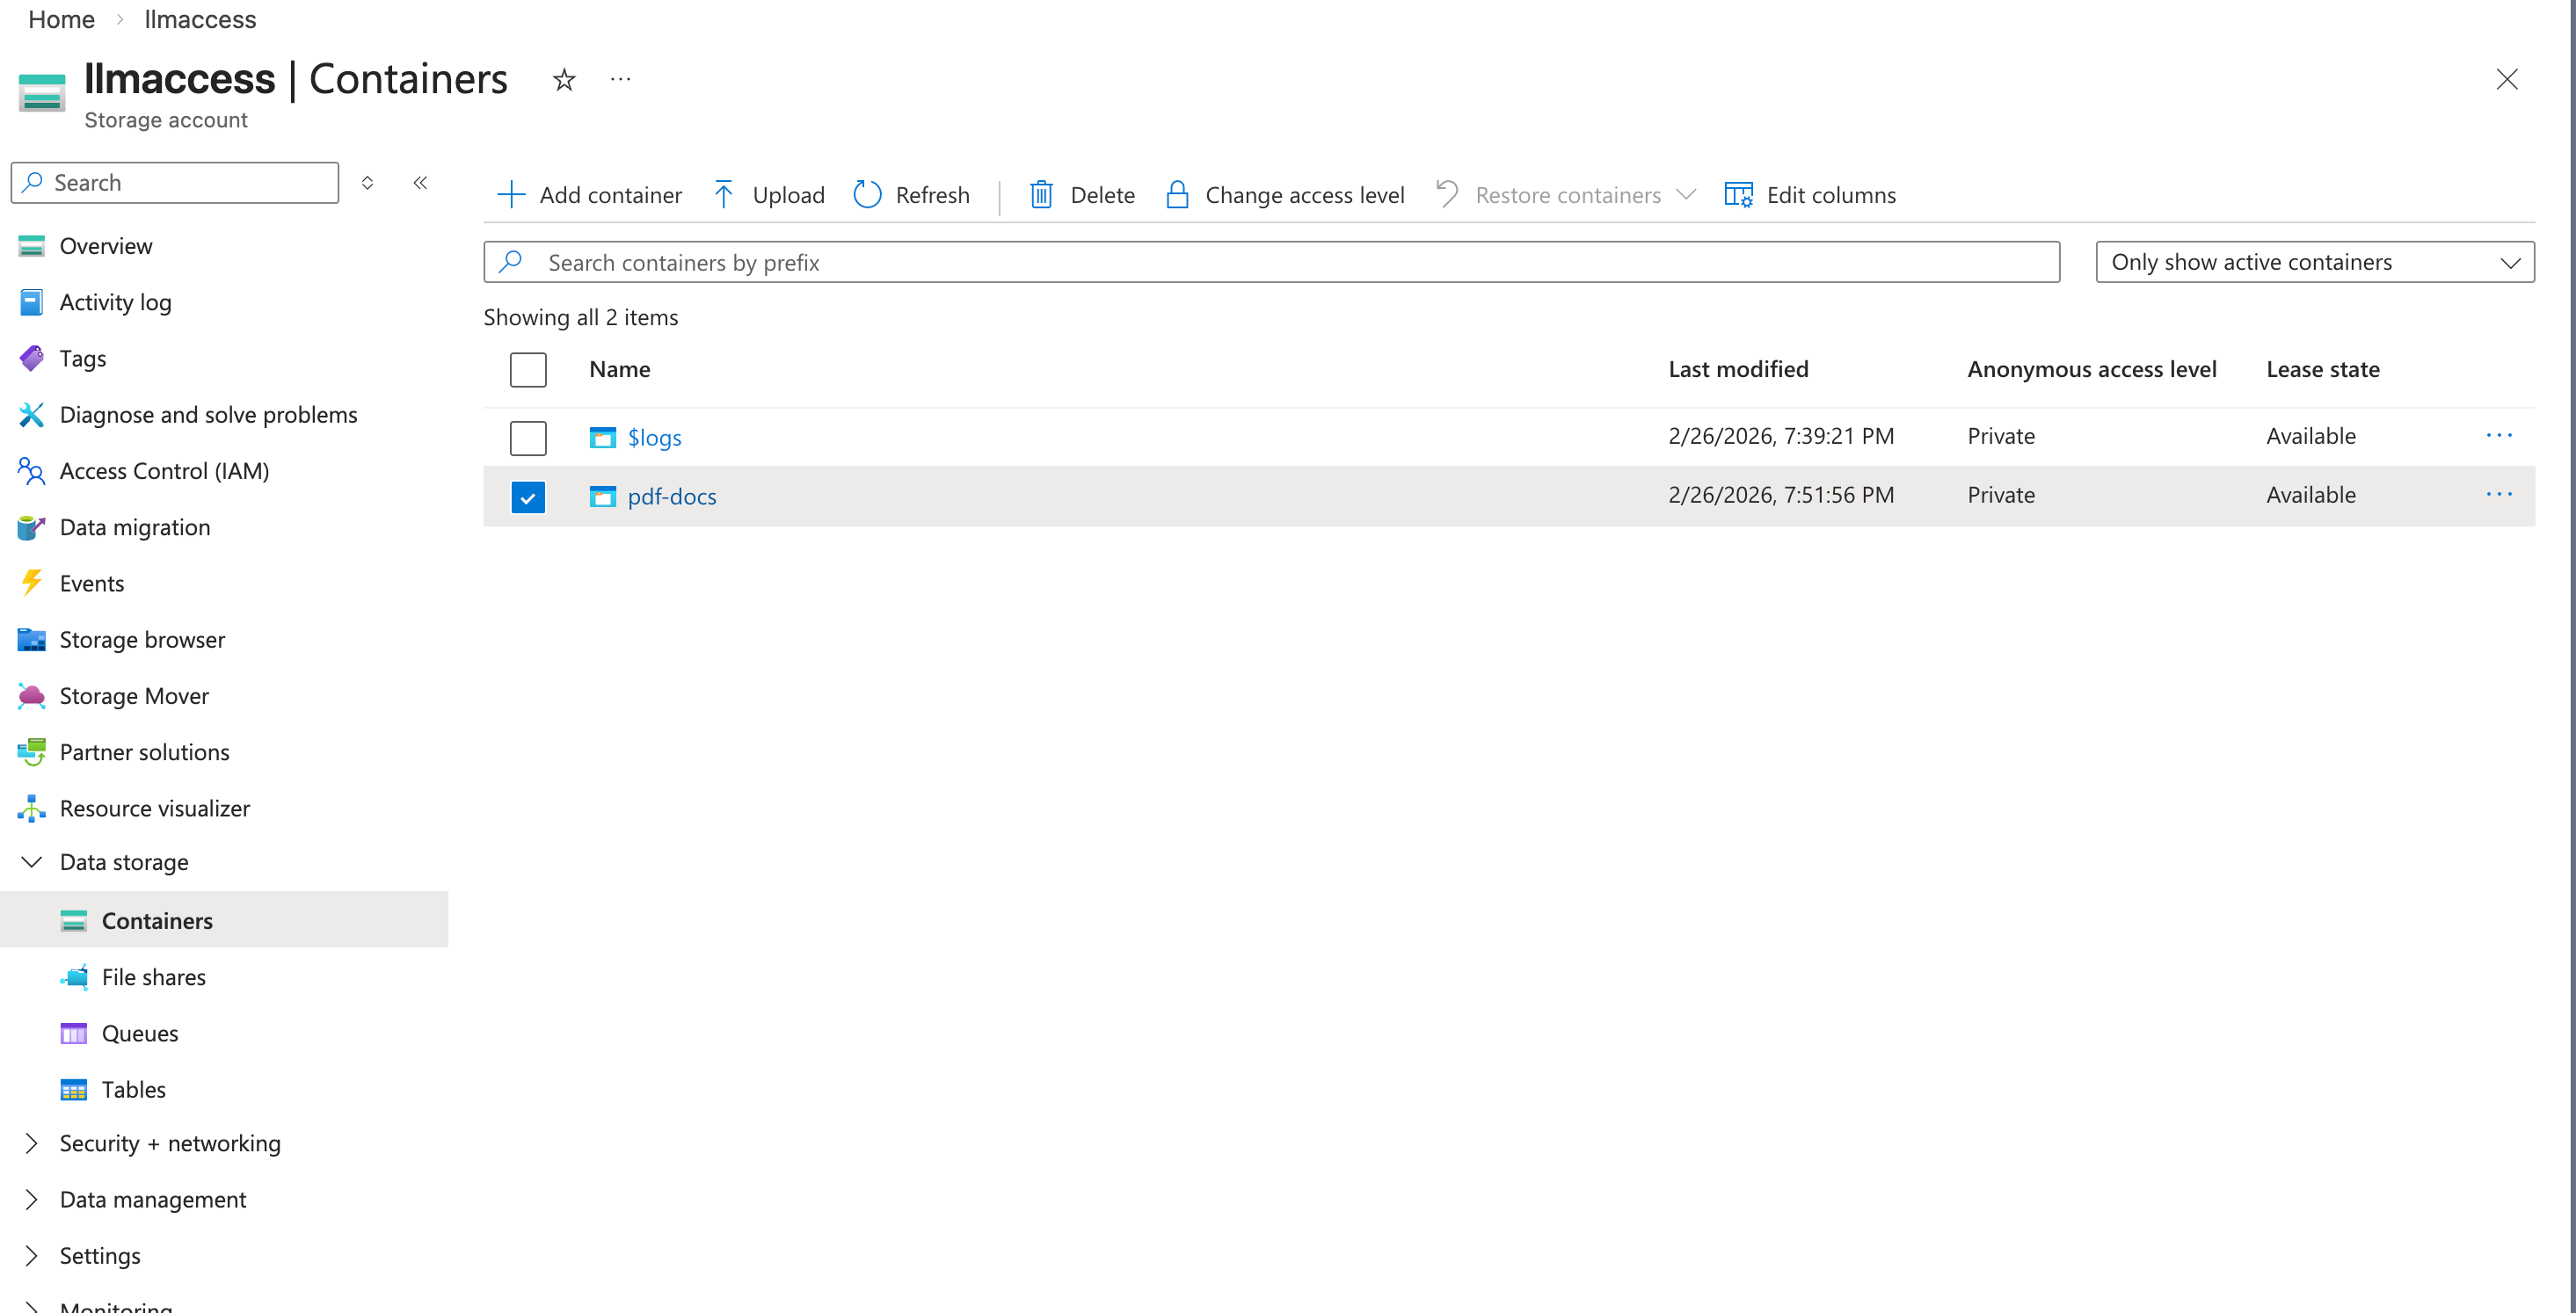The image size is (2576, 1313).
Task: Open Change access level lock icon
Action: click(1177, 195)
